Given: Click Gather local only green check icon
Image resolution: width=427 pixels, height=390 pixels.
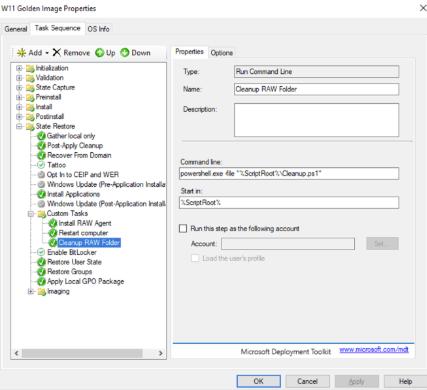Looking at the screenshot, I should coord(41,136).
